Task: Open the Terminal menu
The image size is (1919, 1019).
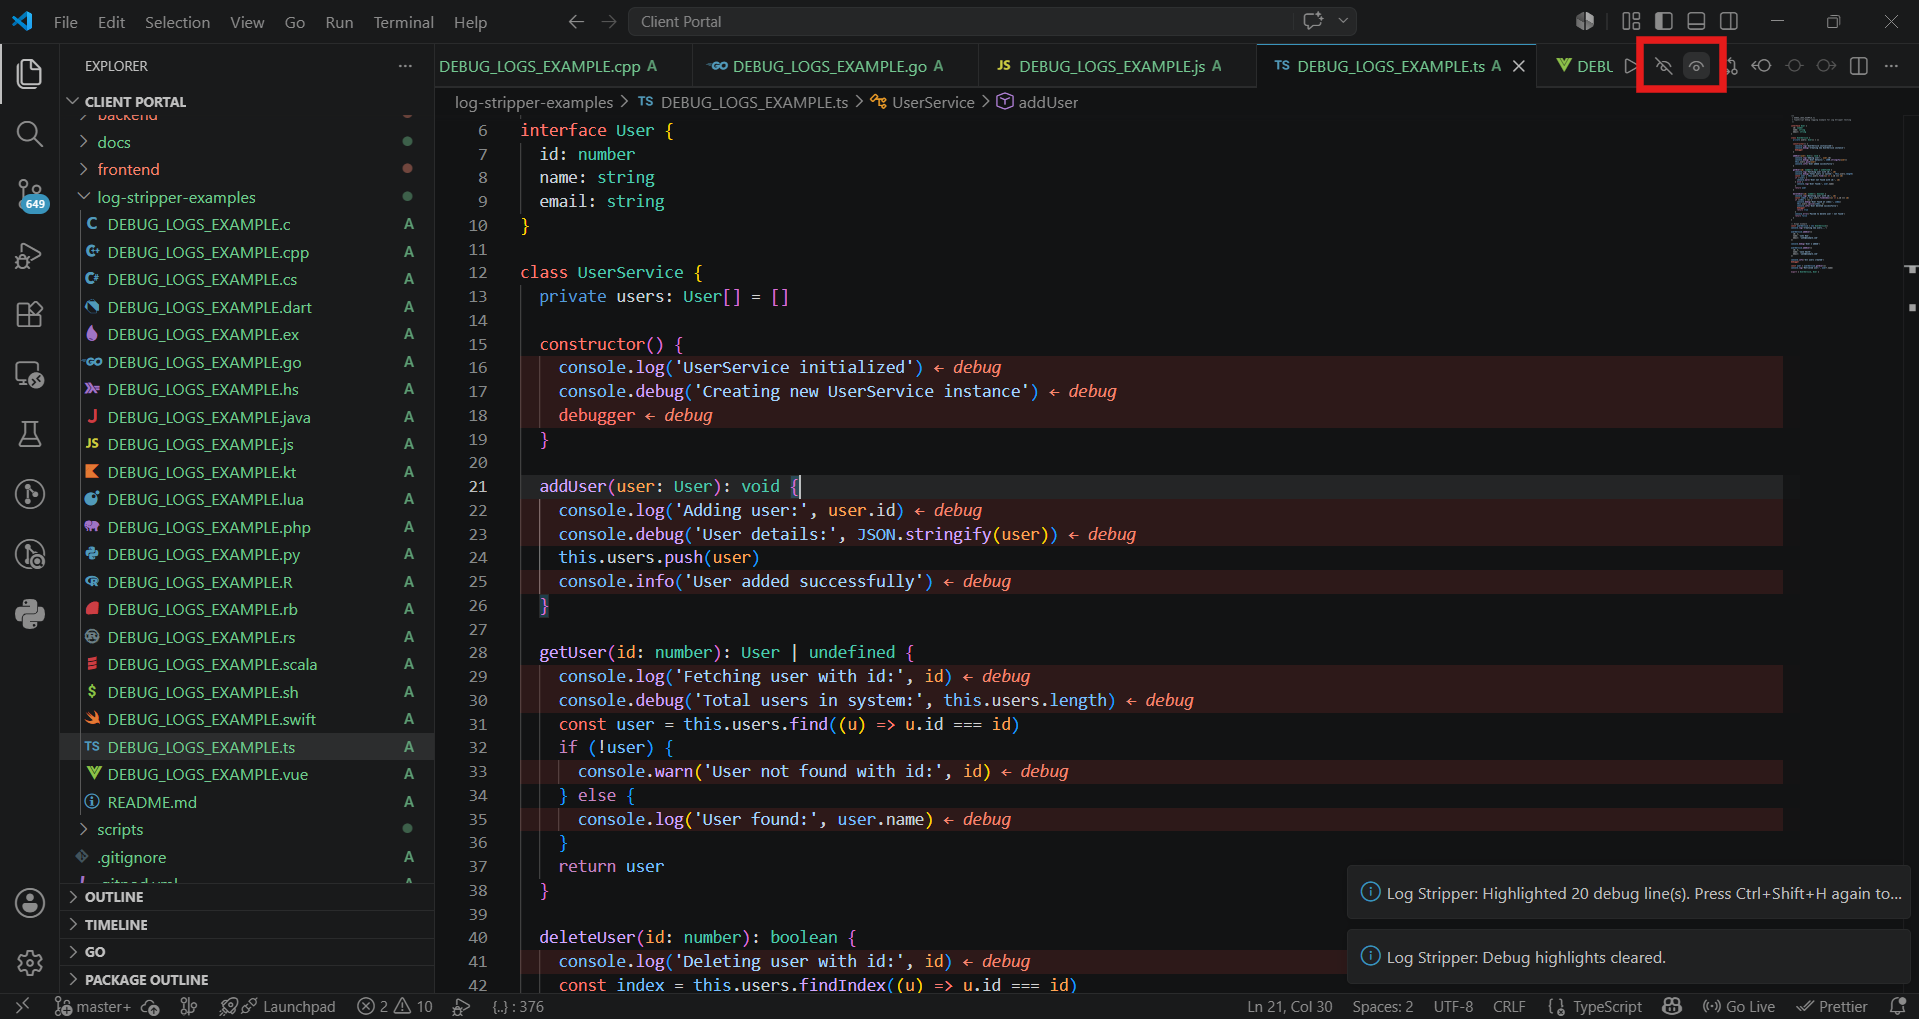Action: coord(403,22)
